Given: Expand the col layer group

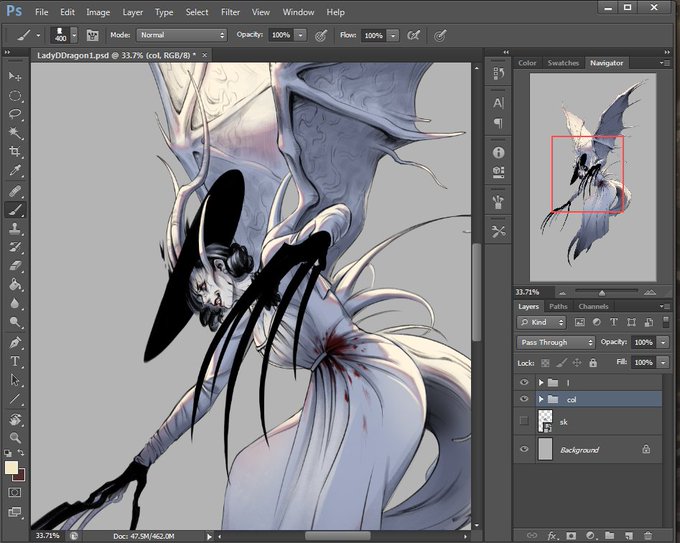Looking at the screenshot, I should tap(541, 399).
